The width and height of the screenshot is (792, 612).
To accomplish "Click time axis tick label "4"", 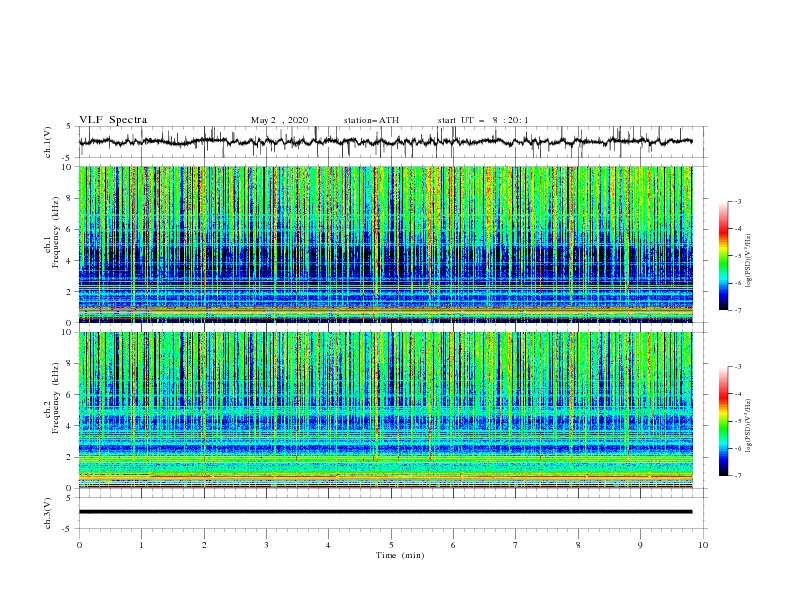I will tap(328, 545).
